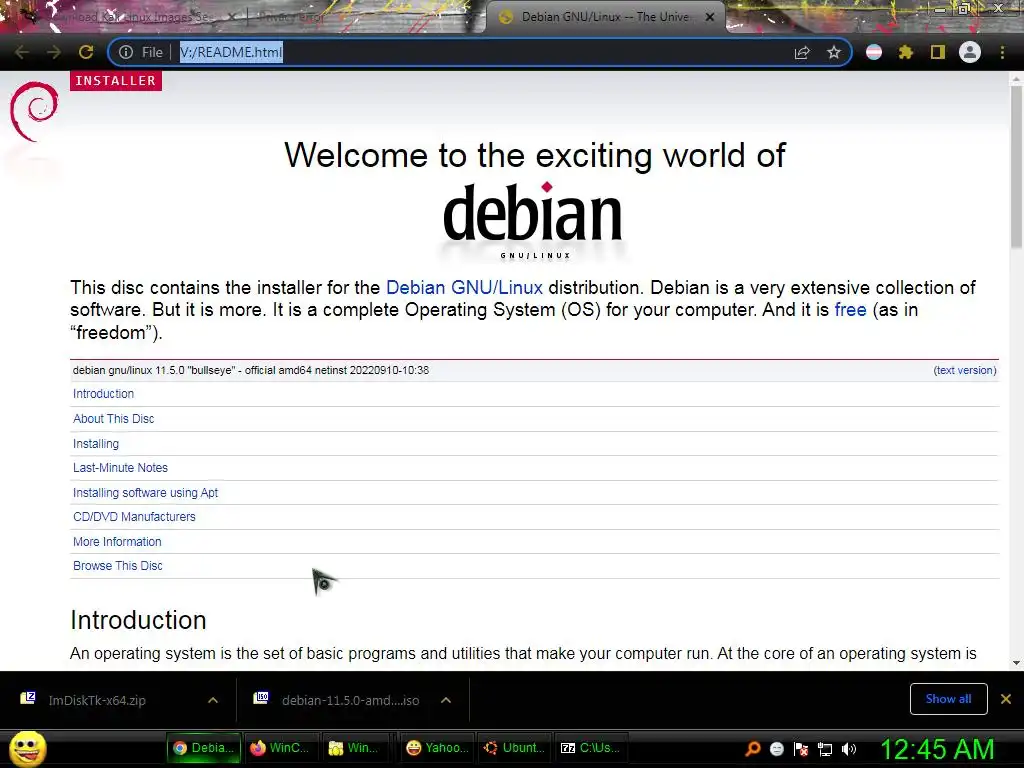The height and width of the screenshot is (768, 1024).
Task: Click the Debian swirl logo
Action: 34,111
